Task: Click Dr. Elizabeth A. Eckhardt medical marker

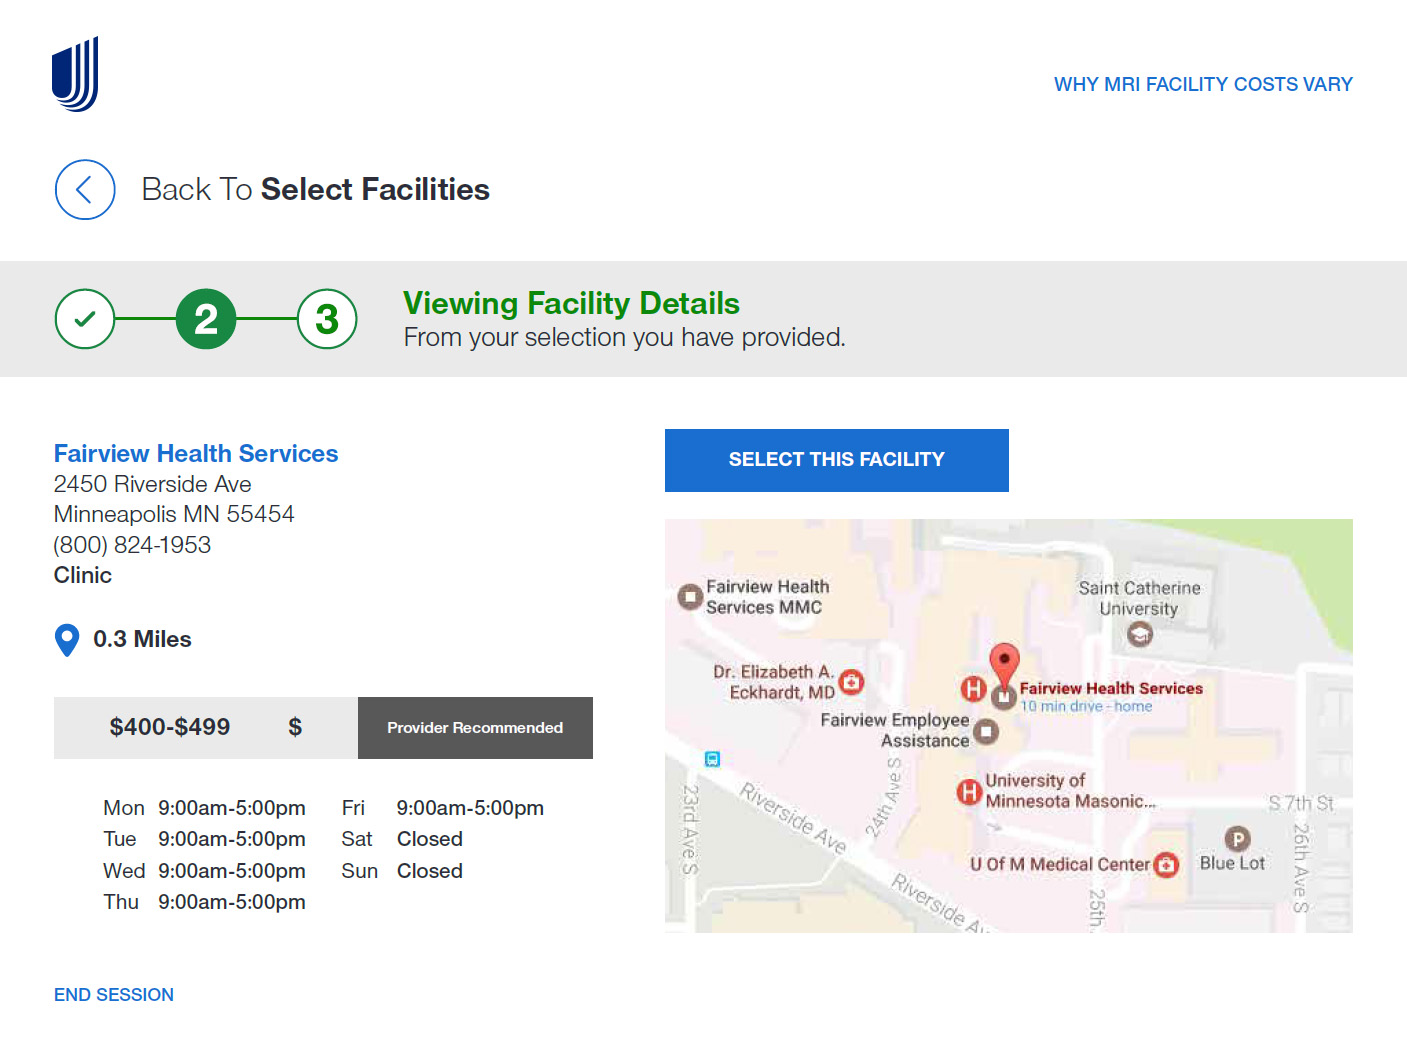Action: coord(851,682)
